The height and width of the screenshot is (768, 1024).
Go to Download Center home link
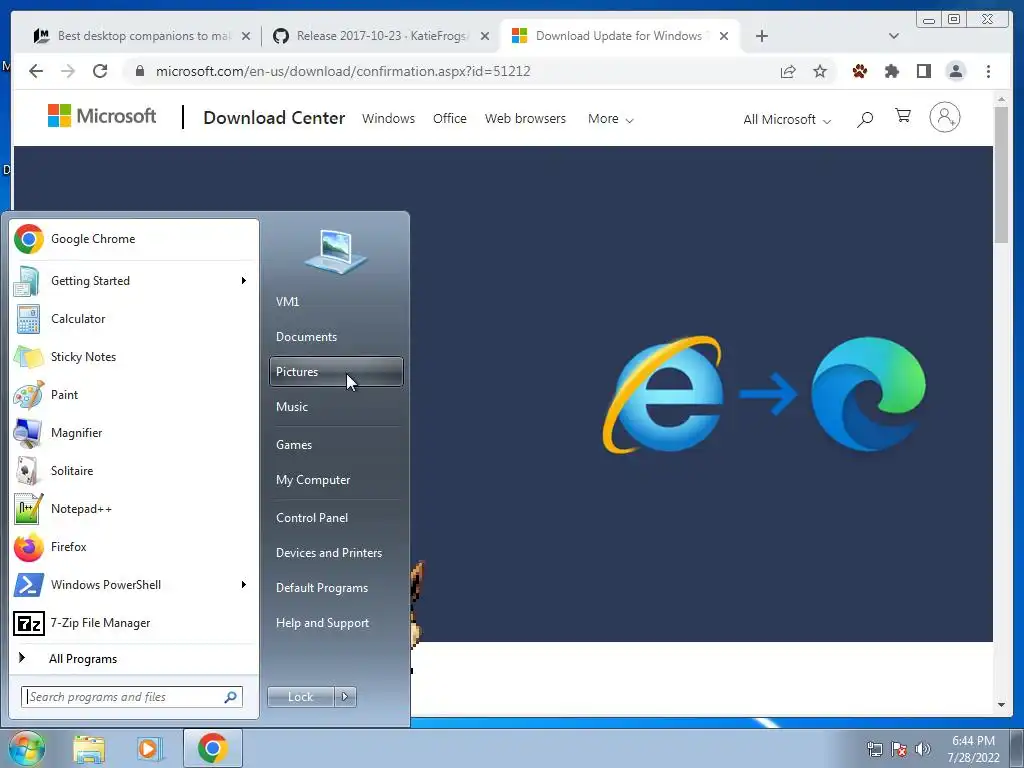pyautogui.click(x=274, y=118)
